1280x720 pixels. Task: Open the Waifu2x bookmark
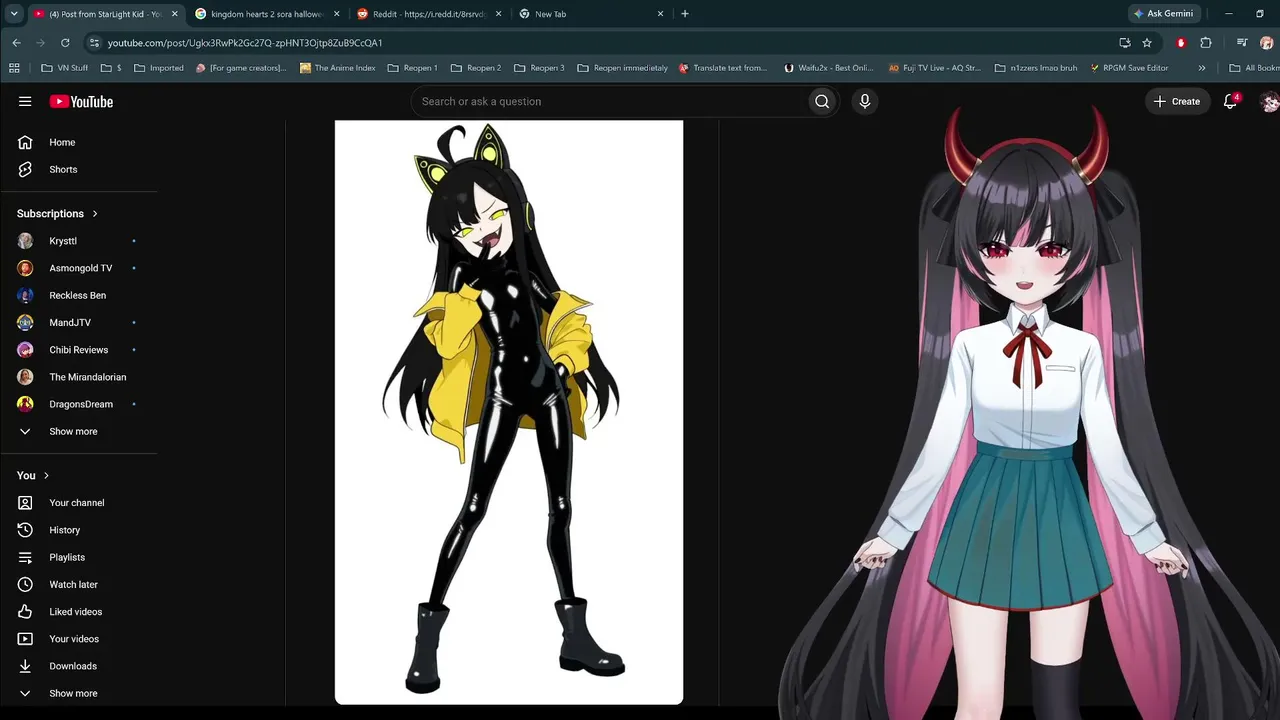point(829,68)
